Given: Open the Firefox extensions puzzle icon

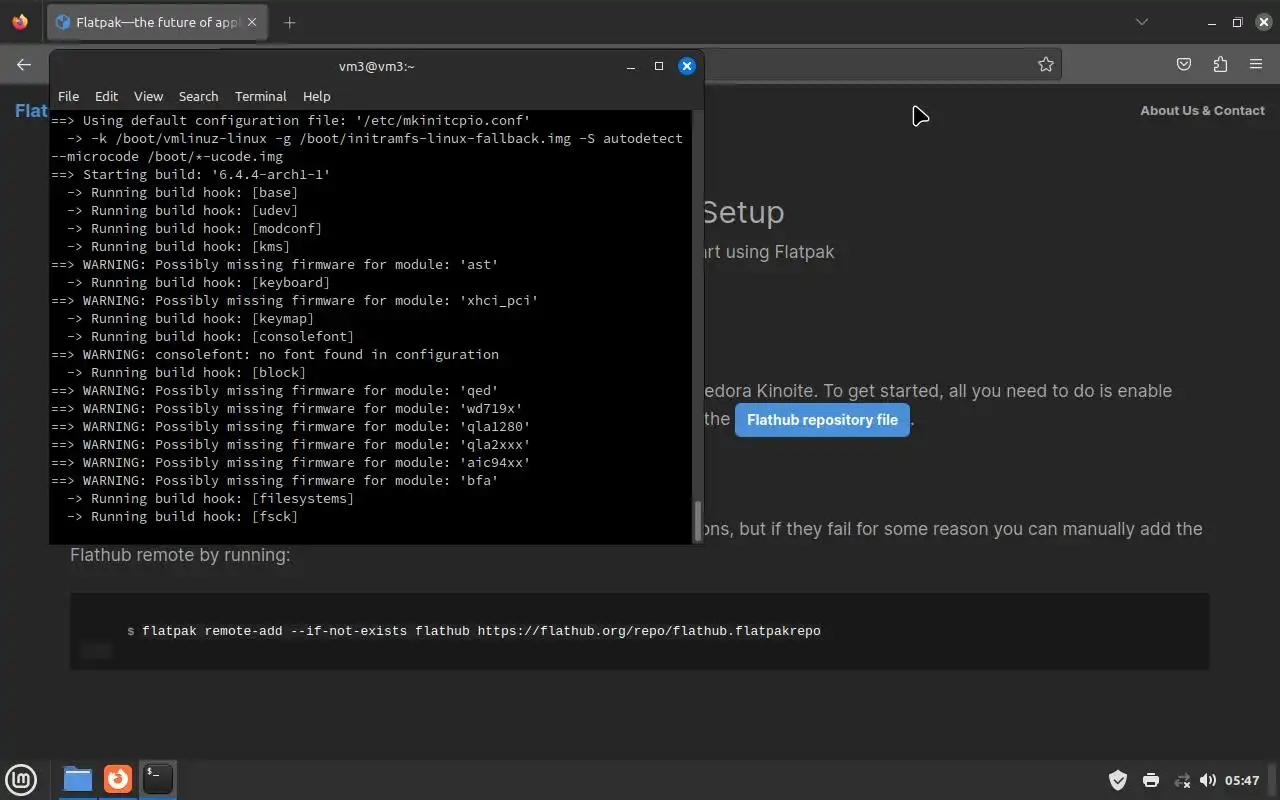Looking at the screenshot, I should click(1220, 64).
